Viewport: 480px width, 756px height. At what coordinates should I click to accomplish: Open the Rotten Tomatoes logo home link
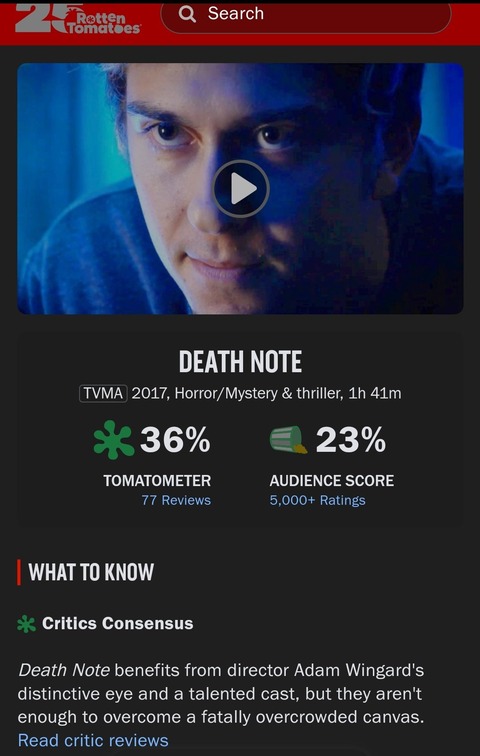(78, 19)
